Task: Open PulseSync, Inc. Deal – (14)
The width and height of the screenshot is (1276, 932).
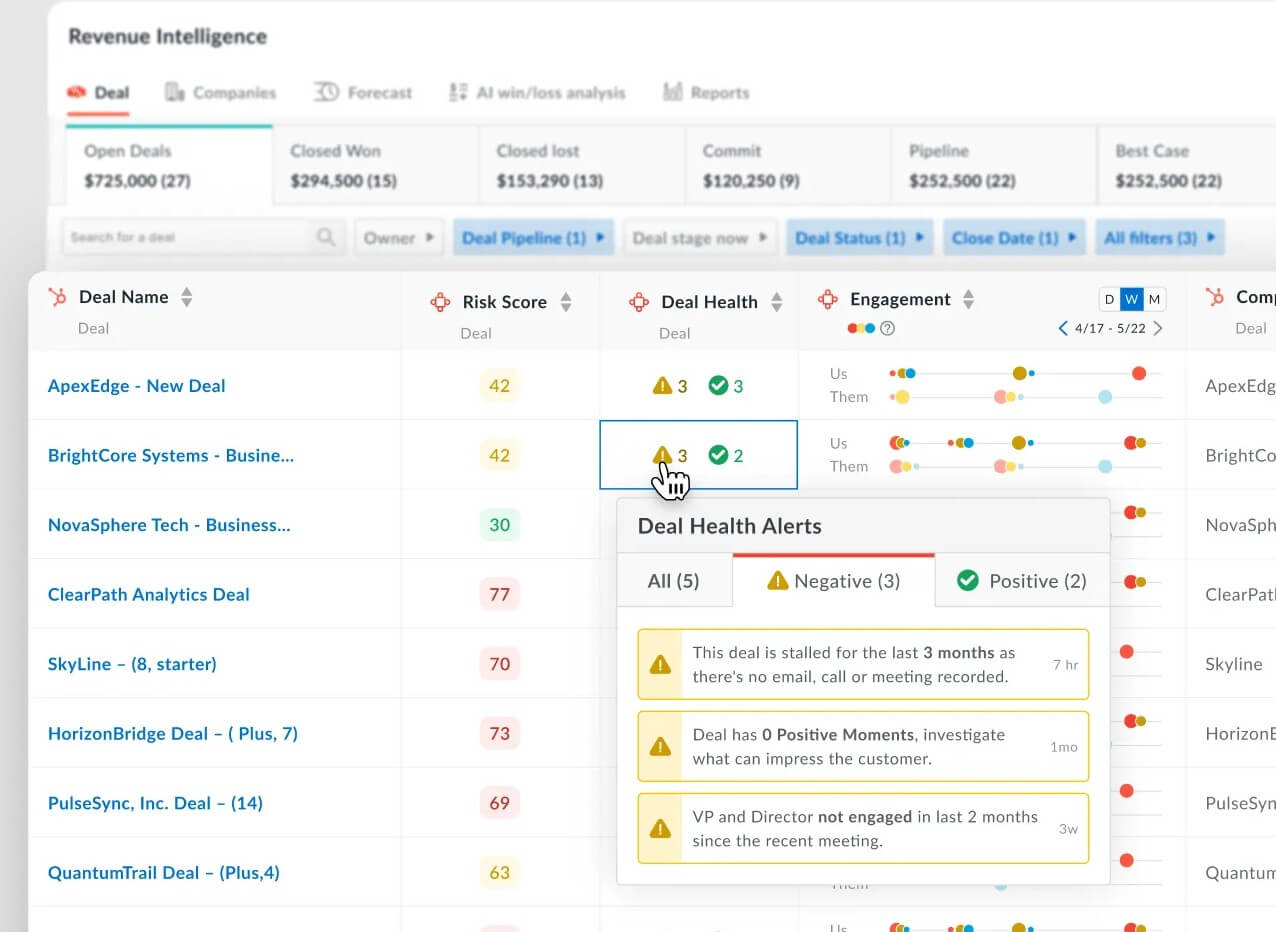Action: (155, 803)
